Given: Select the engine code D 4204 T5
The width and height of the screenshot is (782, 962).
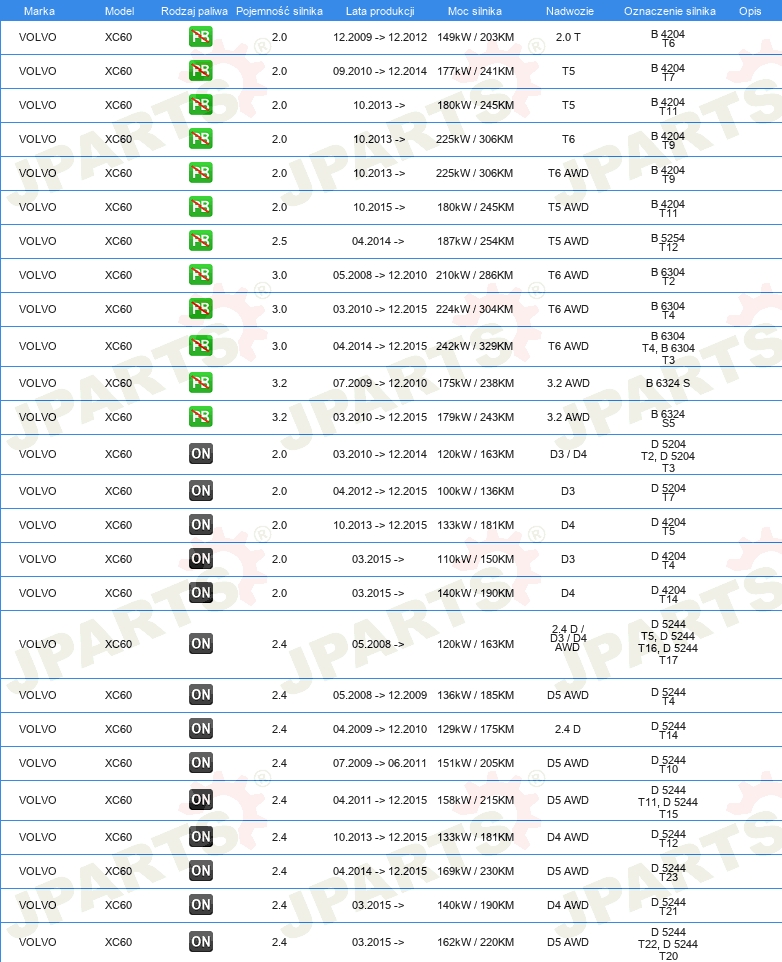Looking at the screenshot, I should coord(668,526).
